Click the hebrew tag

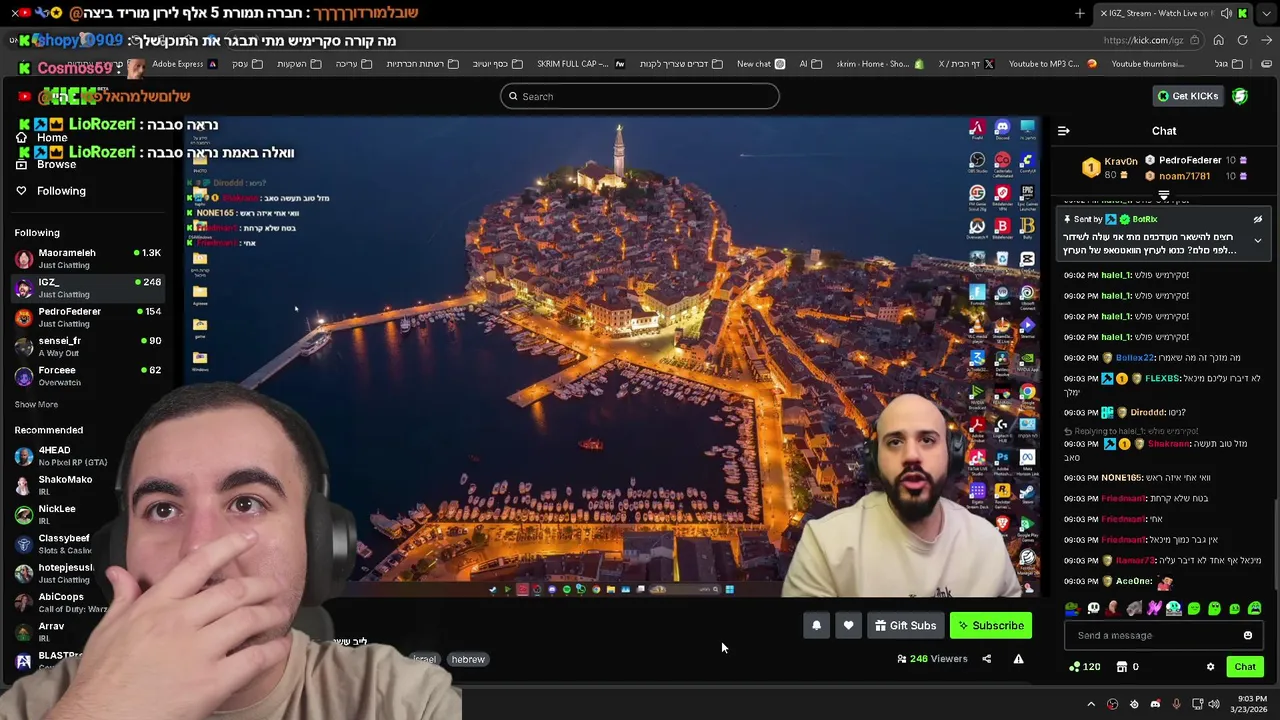468,660
